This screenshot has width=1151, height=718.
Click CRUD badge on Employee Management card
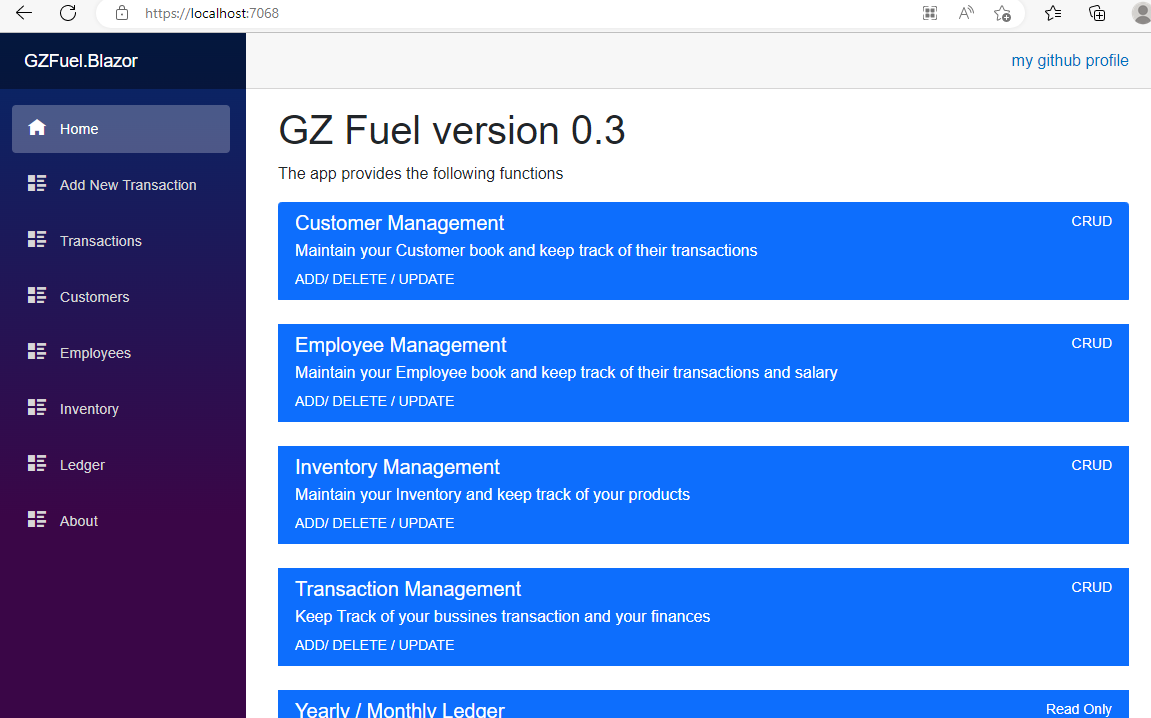pyautogui.click(x=1092, y=343)
